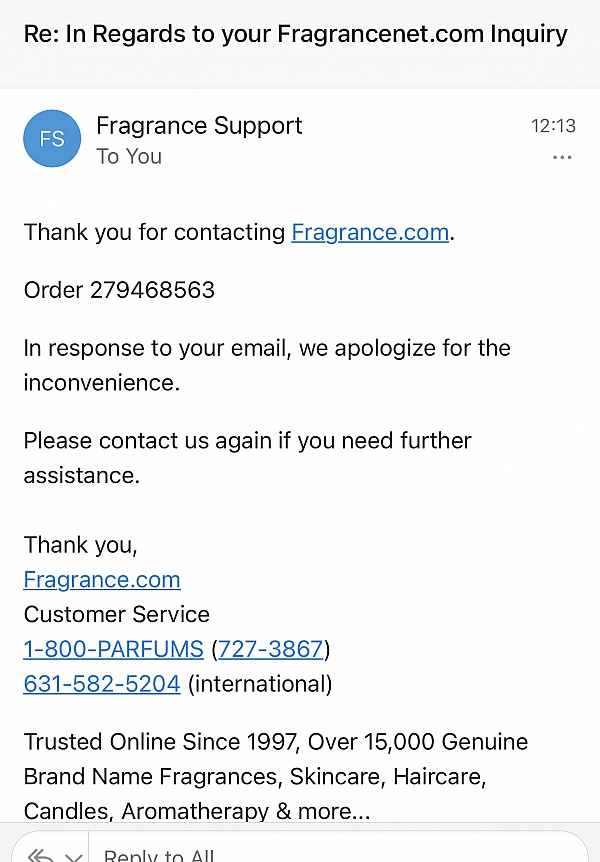Open the three-dot more options menu

pyautogui.click(x=562, y=158)
